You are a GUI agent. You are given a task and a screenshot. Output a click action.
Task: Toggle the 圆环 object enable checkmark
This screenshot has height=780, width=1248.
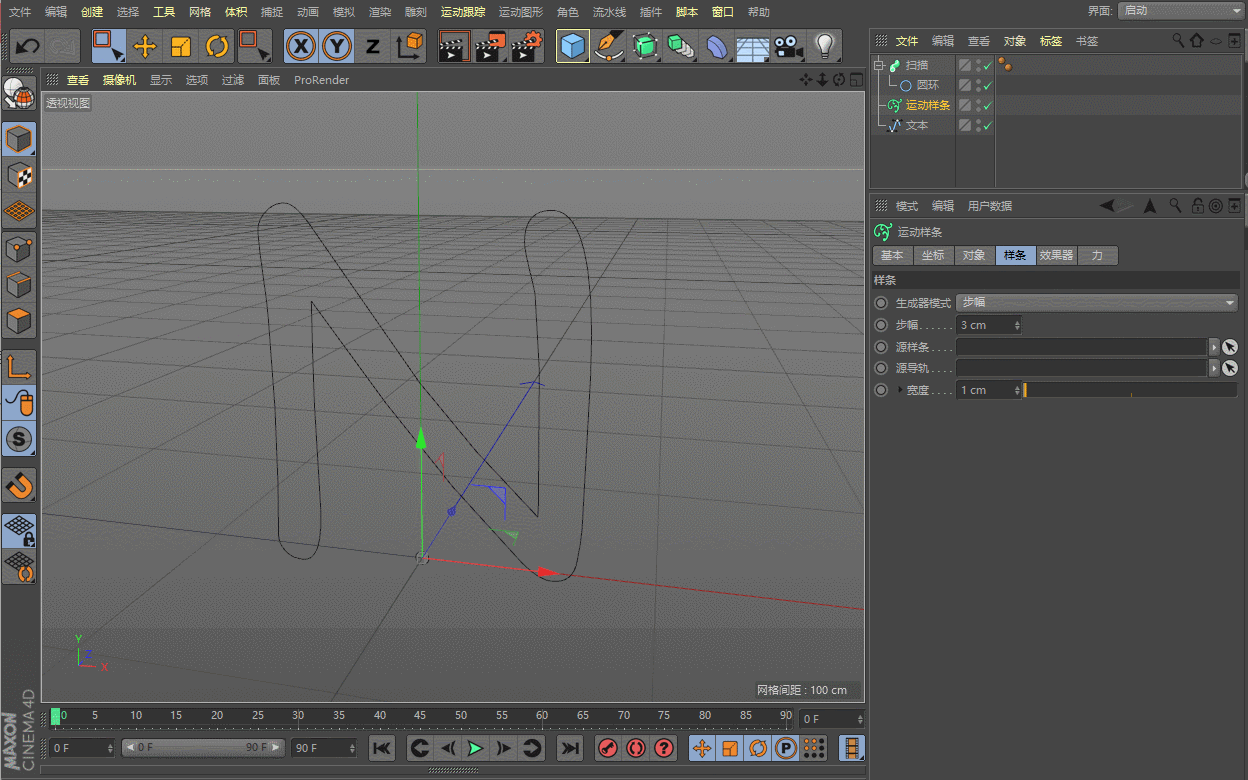pyautogui.click(x=988, y=86)
